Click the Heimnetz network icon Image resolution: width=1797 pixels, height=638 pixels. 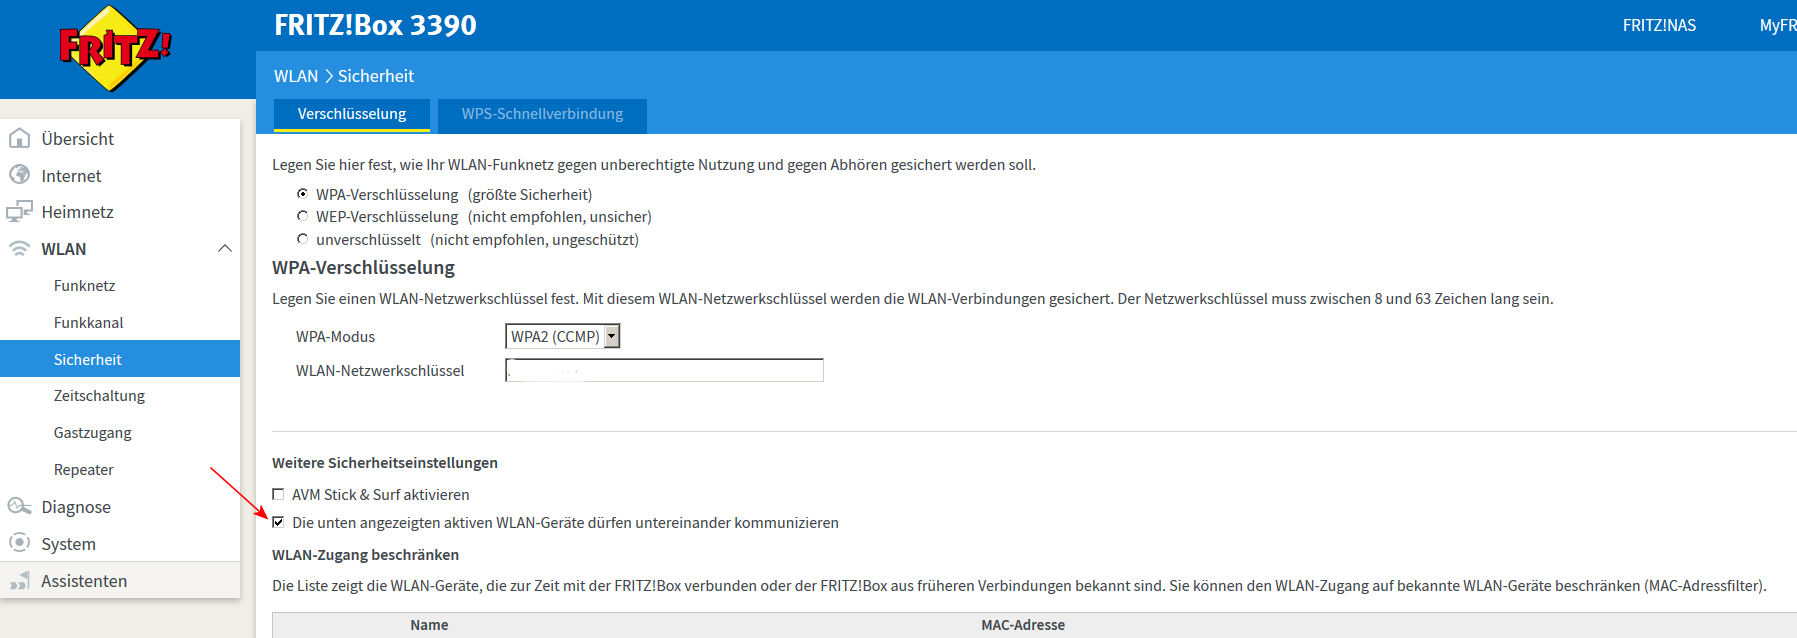(19, 212)
